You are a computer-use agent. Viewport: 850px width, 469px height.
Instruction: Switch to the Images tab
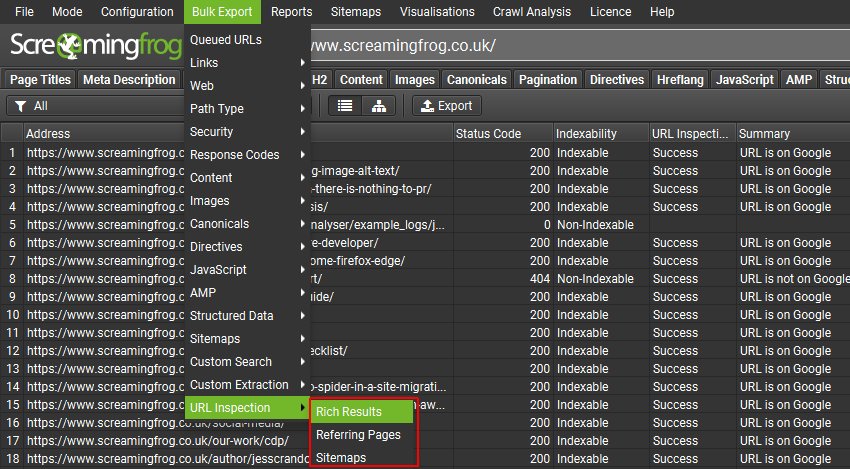click(x=415, y=80)
